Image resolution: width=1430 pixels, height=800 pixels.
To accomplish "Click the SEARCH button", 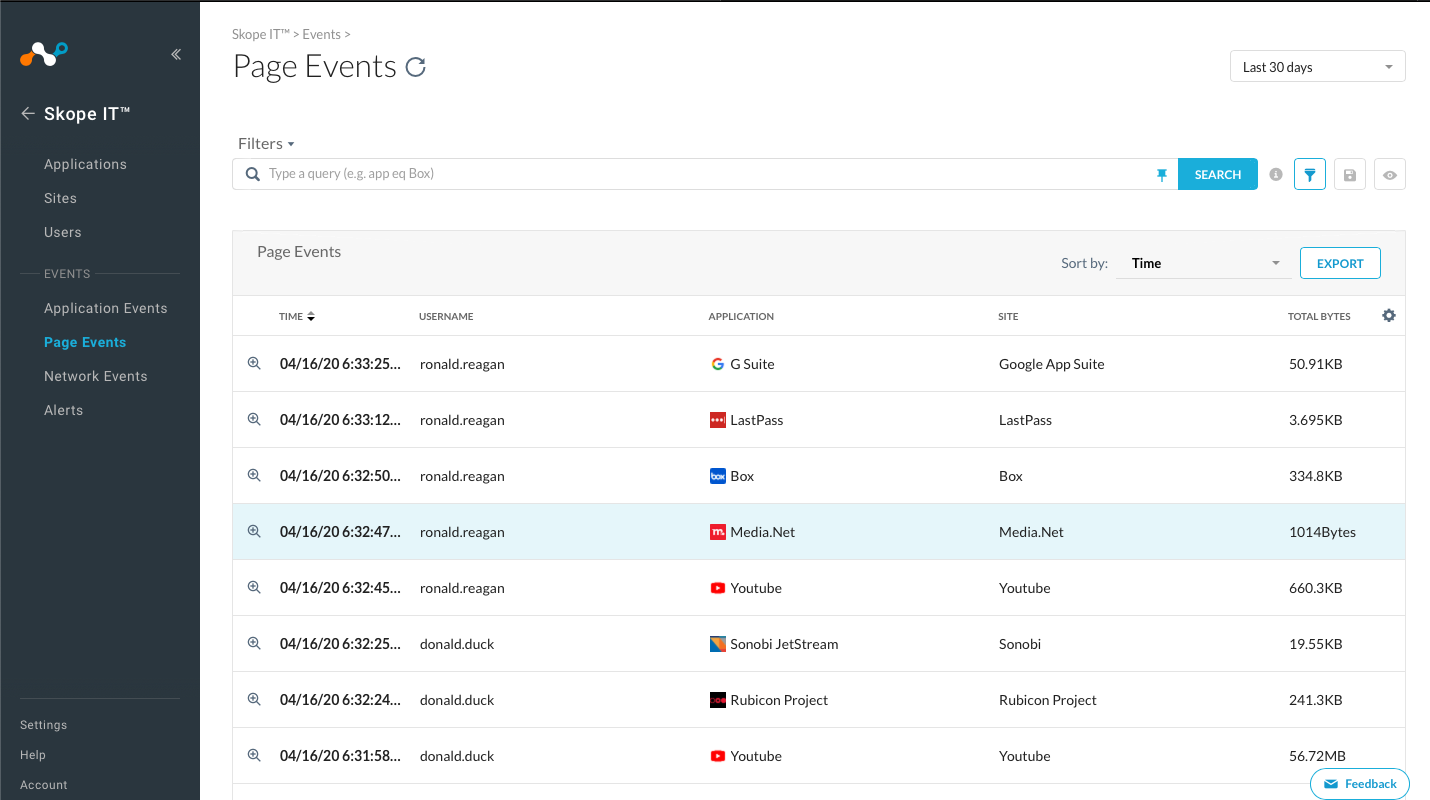I will point(1217,174).
